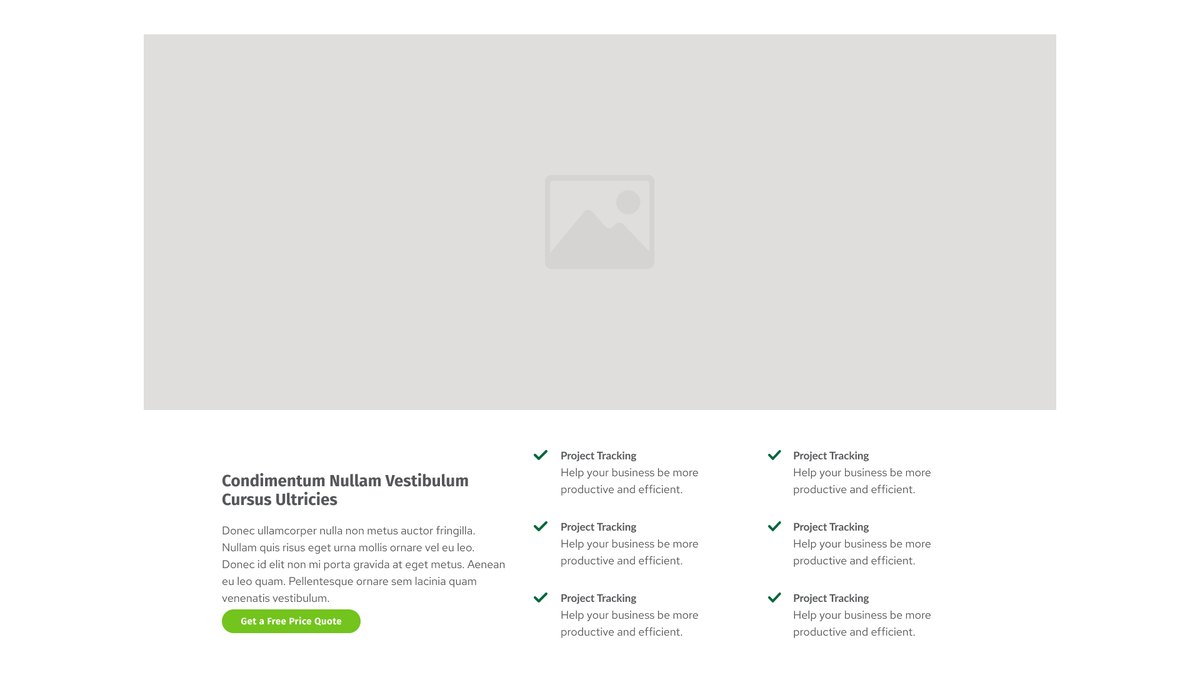
Task: Click the top checkmark icon in the right column
Action: coord(774,455)
